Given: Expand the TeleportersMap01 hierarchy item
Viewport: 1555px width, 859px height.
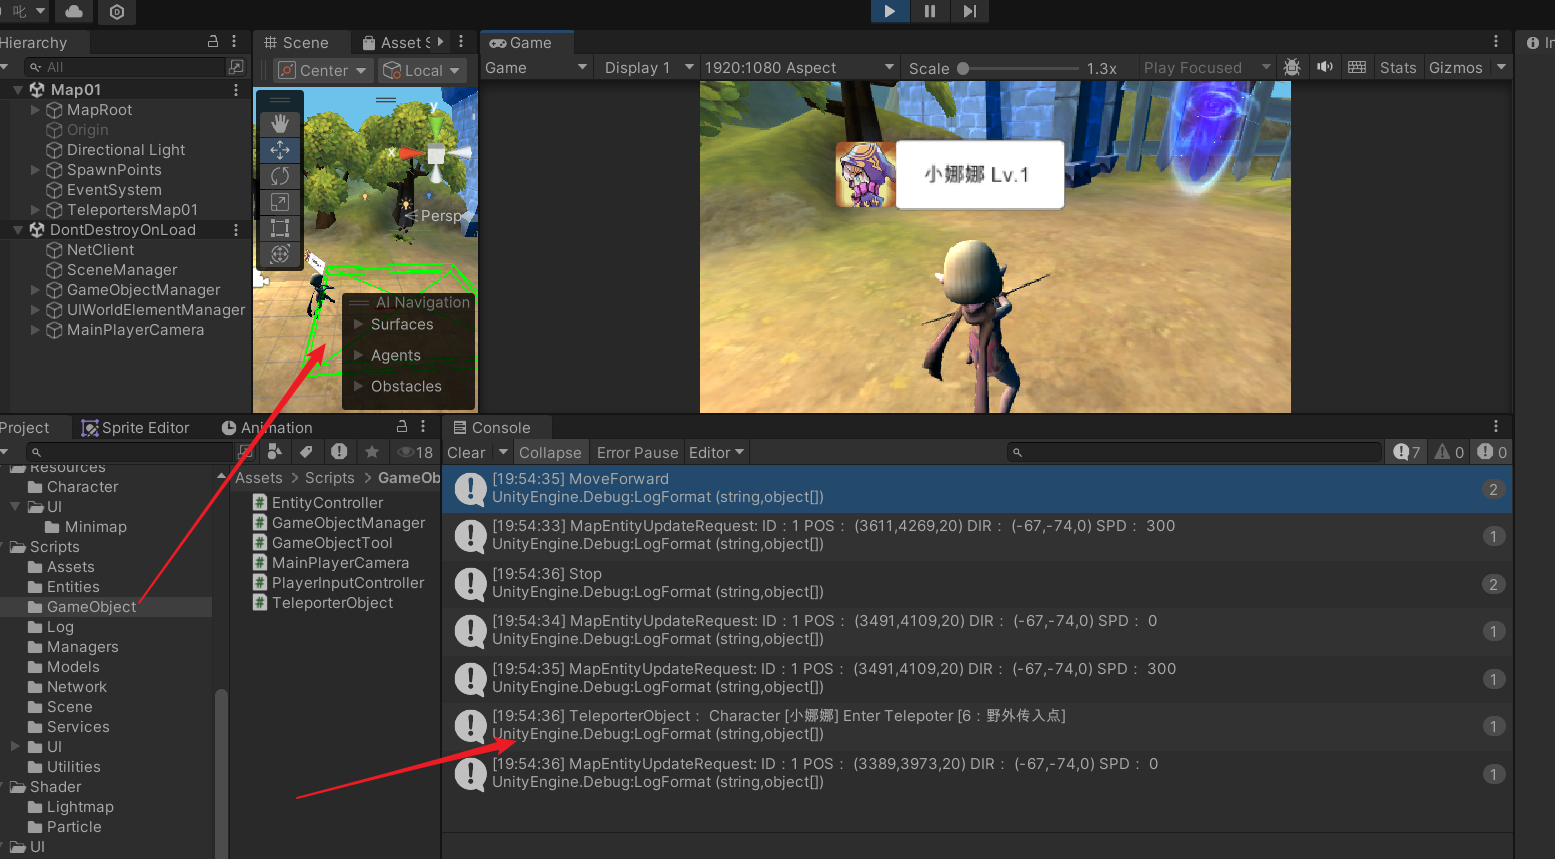Looking at the screenshot, I should coord(36,210).
